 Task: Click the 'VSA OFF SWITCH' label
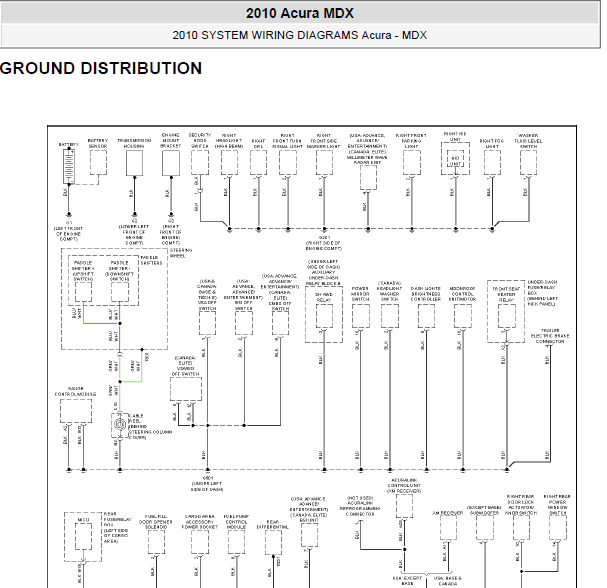[207, 305]
